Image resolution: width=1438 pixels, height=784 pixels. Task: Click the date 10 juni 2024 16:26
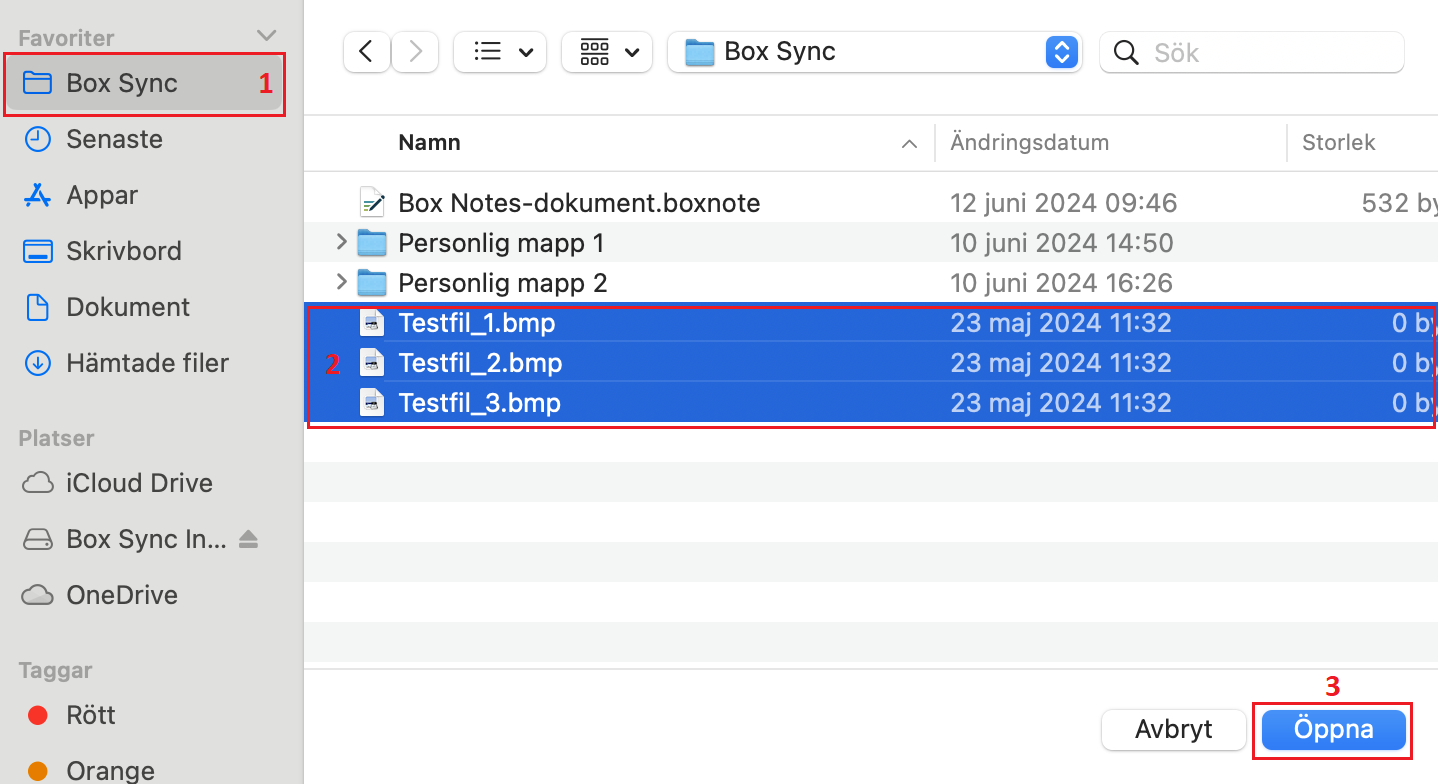point(1062,283)
